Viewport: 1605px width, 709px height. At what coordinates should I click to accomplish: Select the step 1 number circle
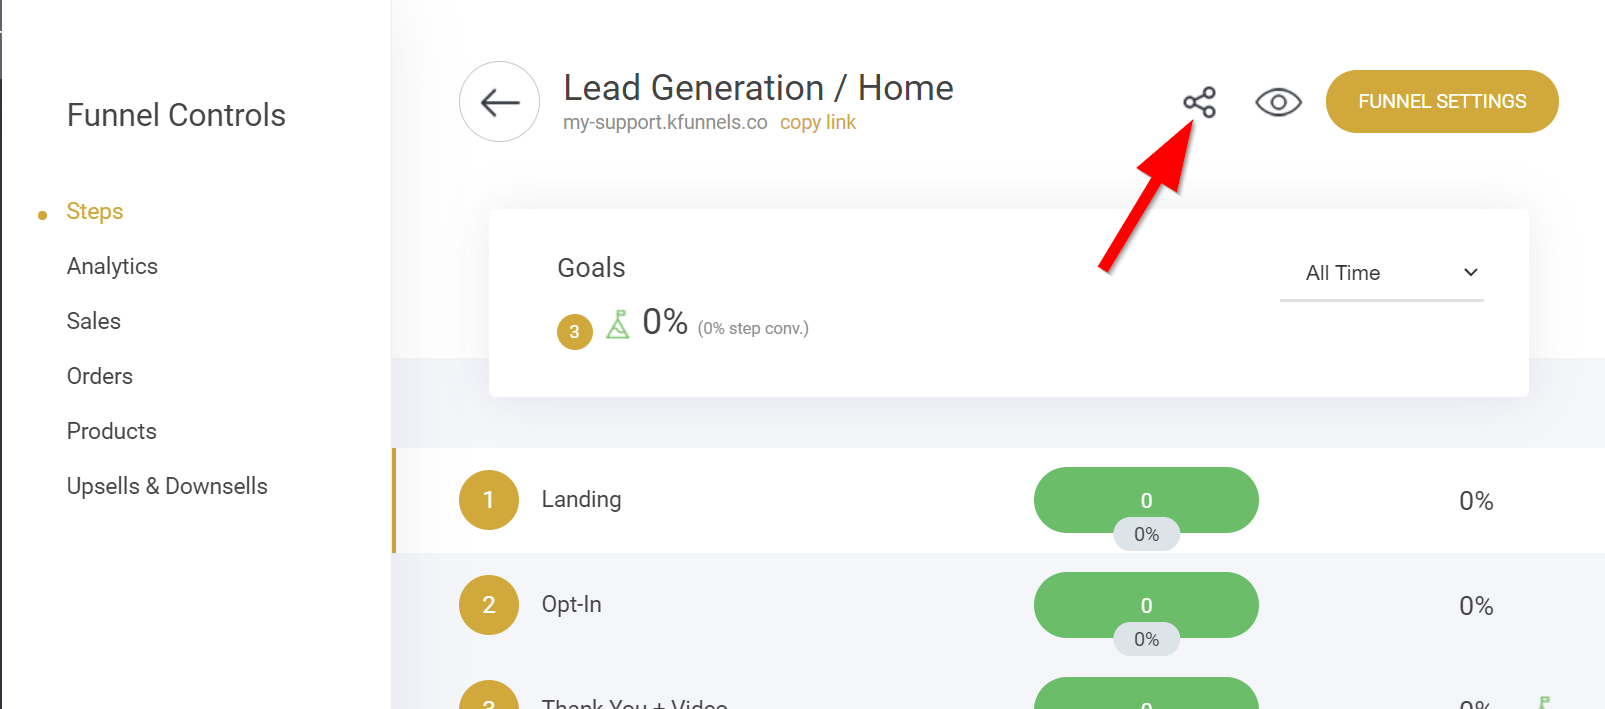489,500
